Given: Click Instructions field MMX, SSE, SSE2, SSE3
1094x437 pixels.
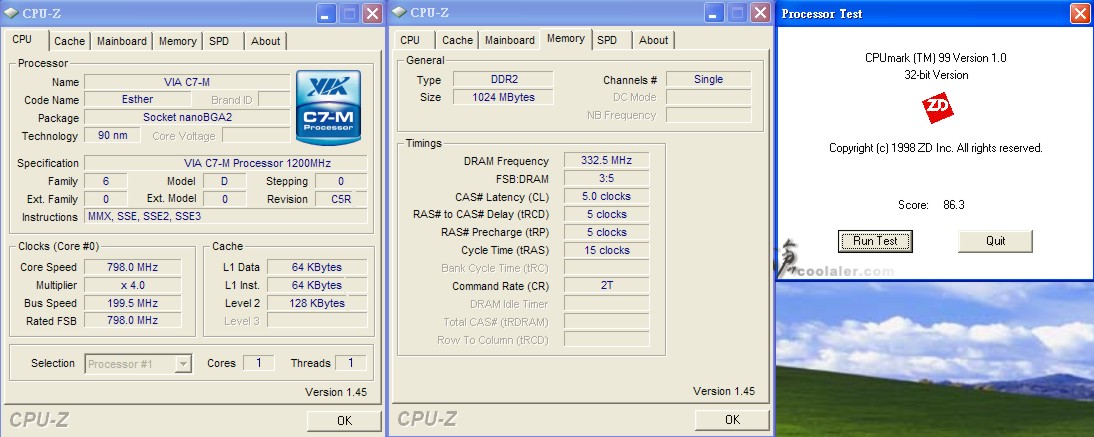Looking at the screenshot, I should tap(225, 216).
